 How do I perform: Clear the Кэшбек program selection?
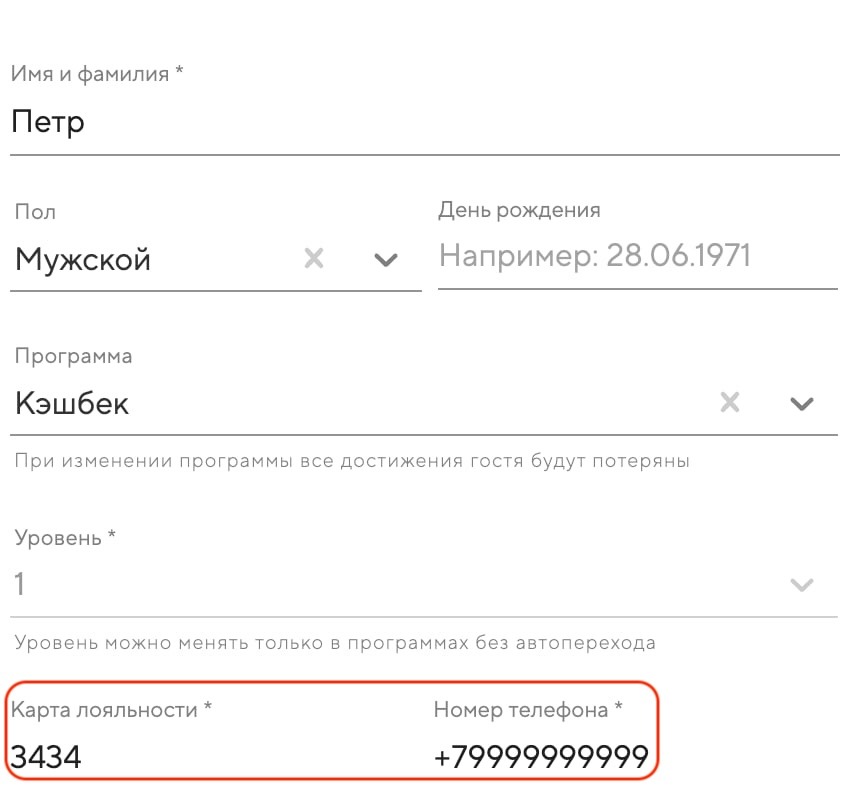point(730,403)
